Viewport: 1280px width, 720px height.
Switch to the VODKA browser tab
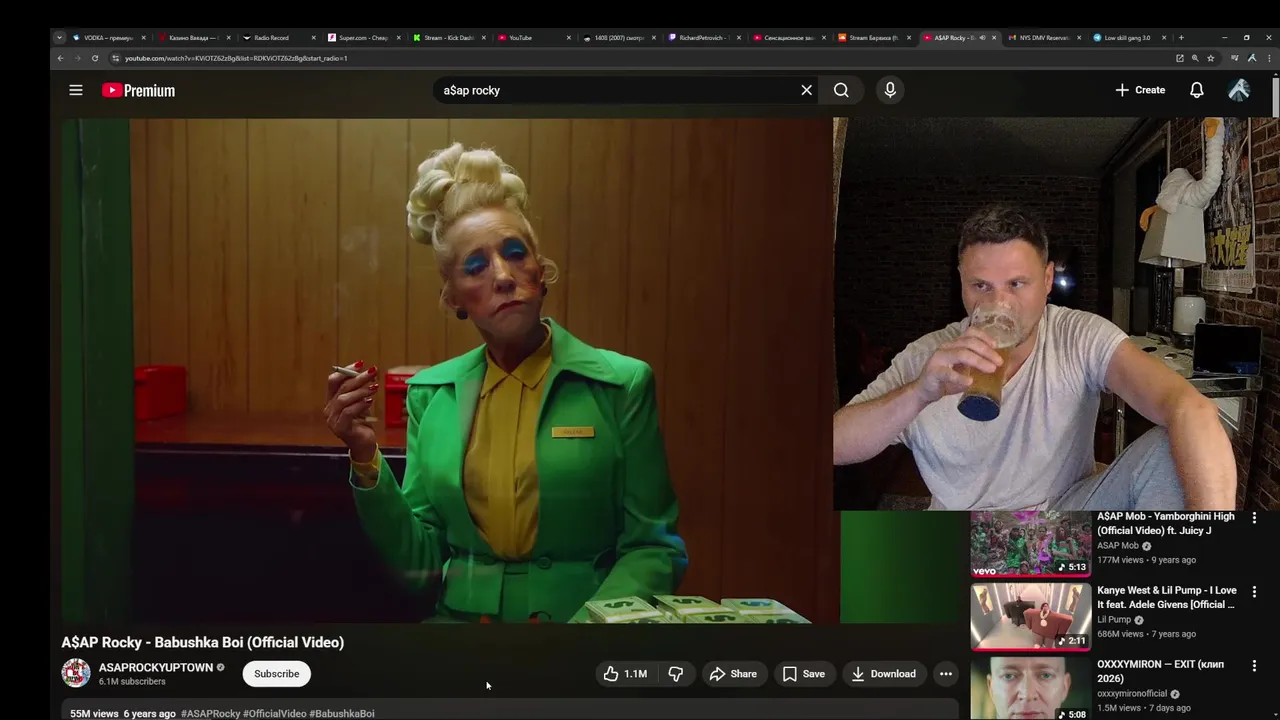(x=108, y=38)
